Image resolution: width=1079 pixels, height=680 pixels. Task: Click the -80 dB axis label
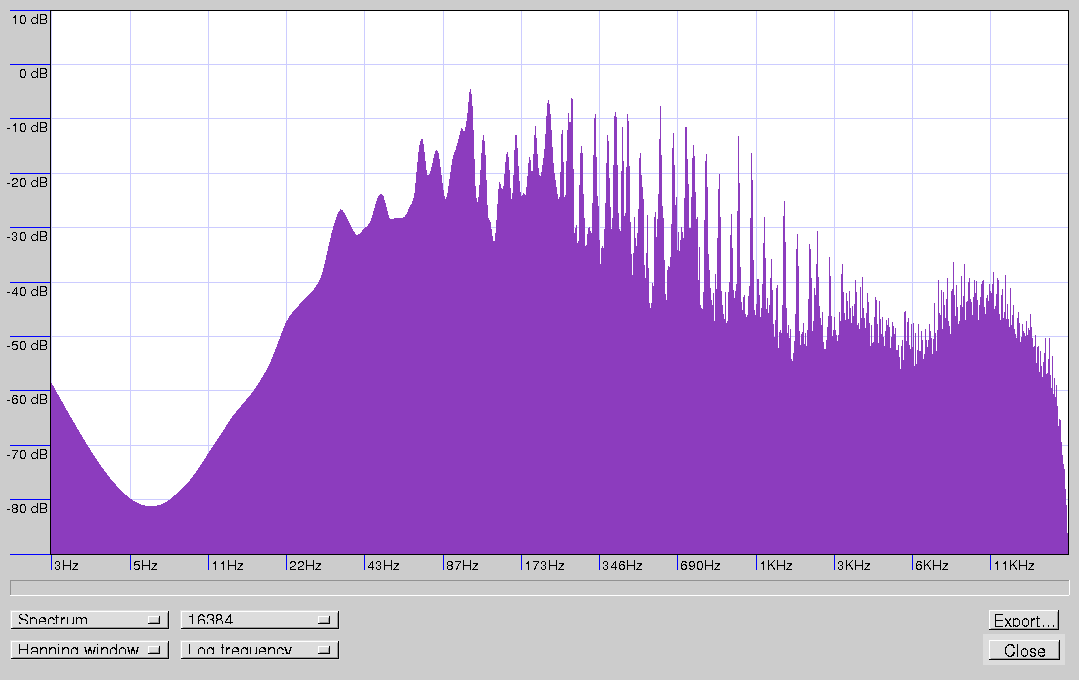click(x=28, y=508)
